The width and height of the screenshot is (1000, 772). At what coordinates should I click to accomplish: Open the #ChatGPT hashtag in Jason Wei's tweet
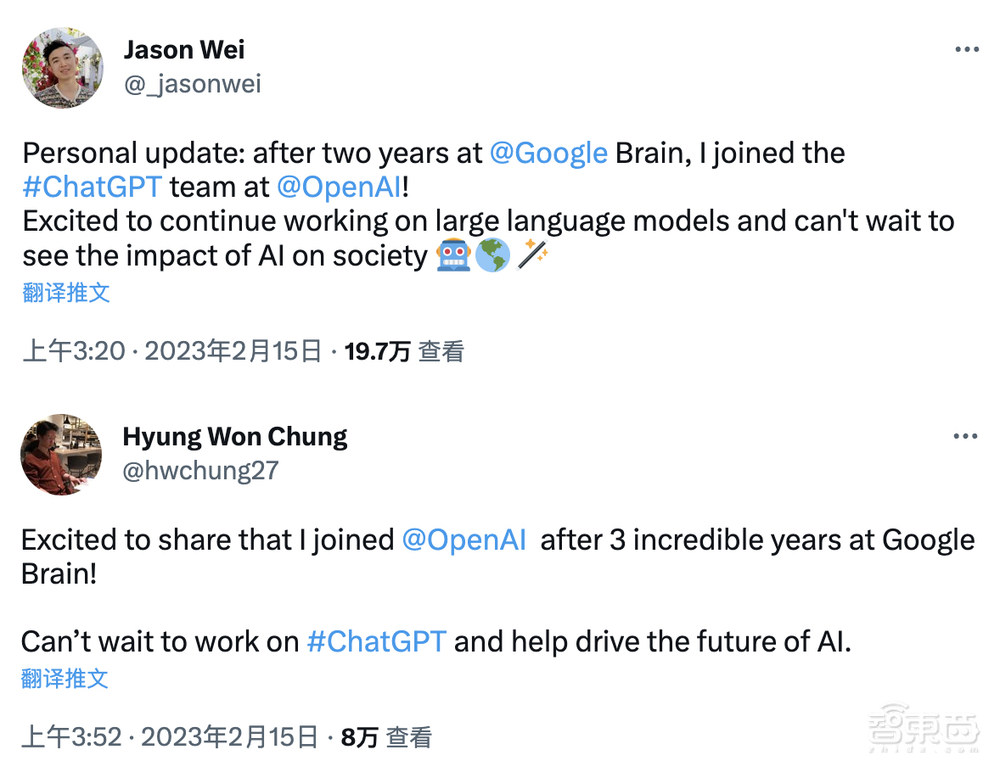pos(91,187)
